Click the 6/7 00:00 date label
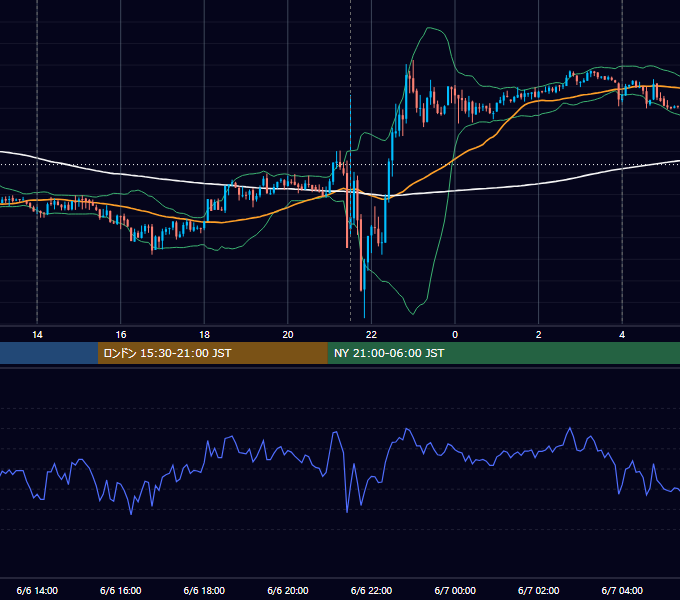680x600 pixels. point(455,590)
